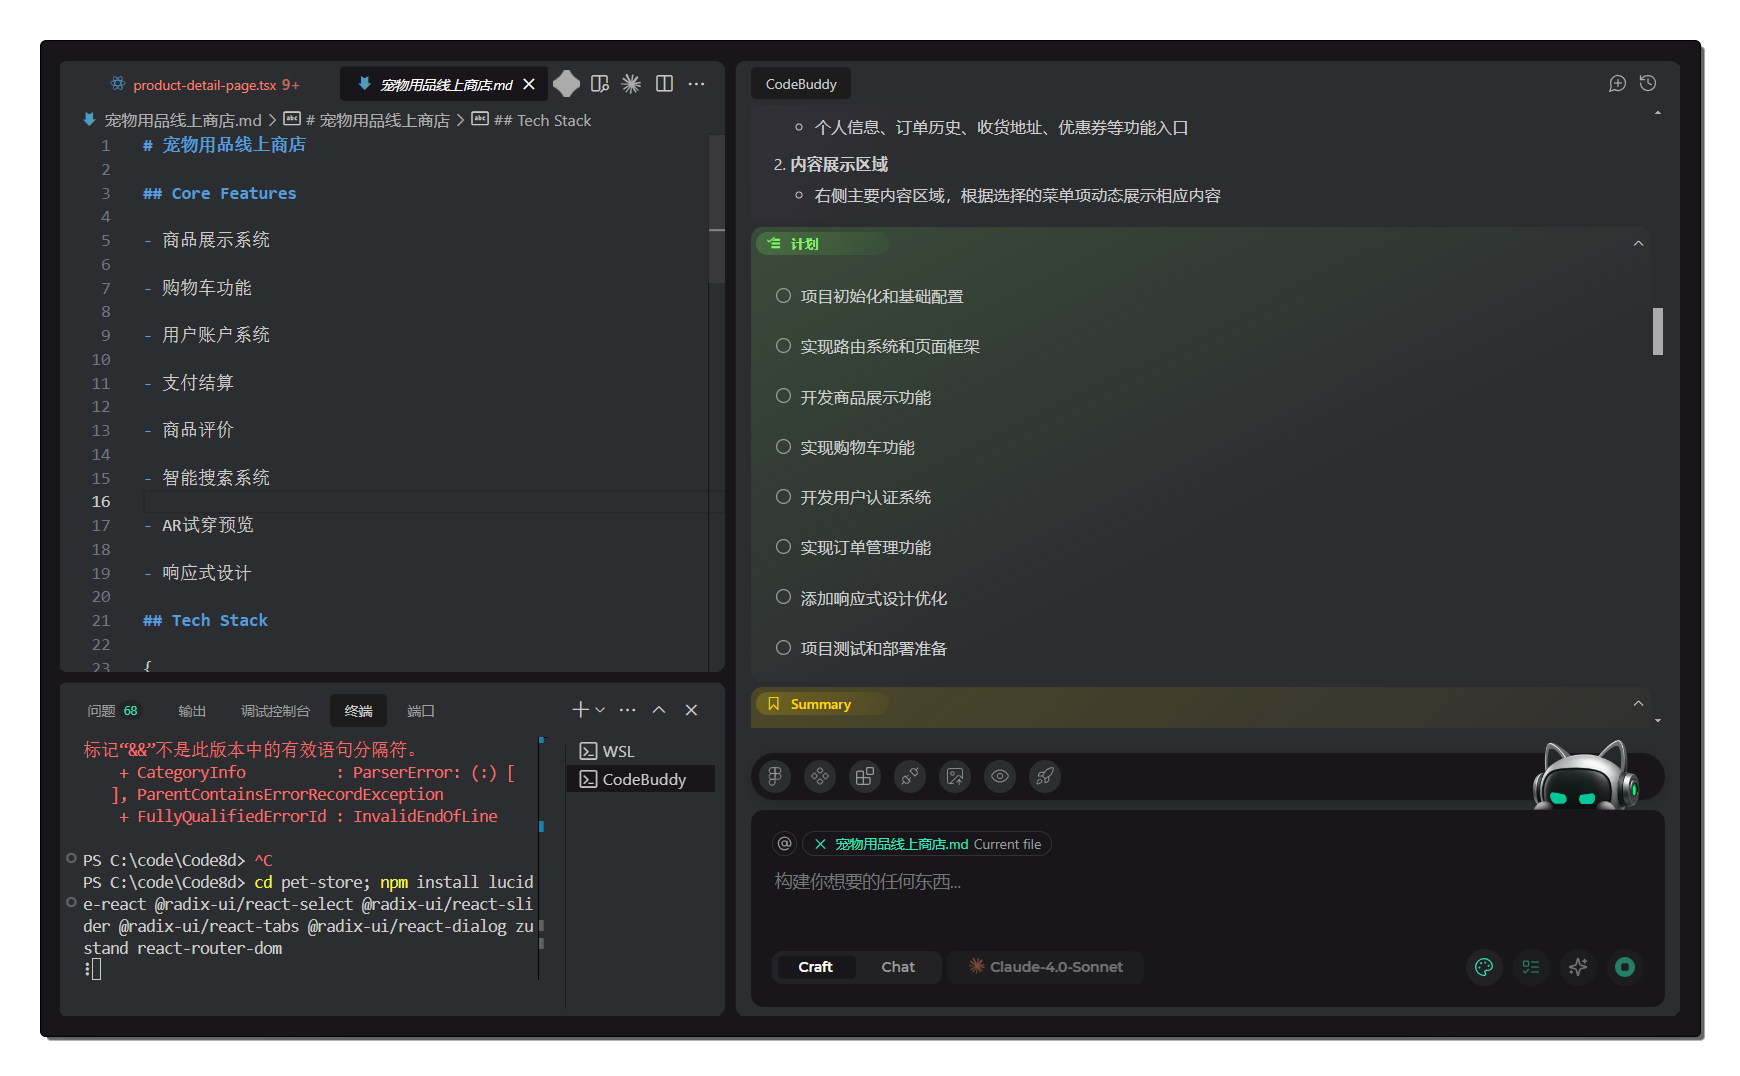This screenshot has height=1076, width=1740.
Task: Mark 开发商品展示功能 plan item circle
Action: click(783, 397)
